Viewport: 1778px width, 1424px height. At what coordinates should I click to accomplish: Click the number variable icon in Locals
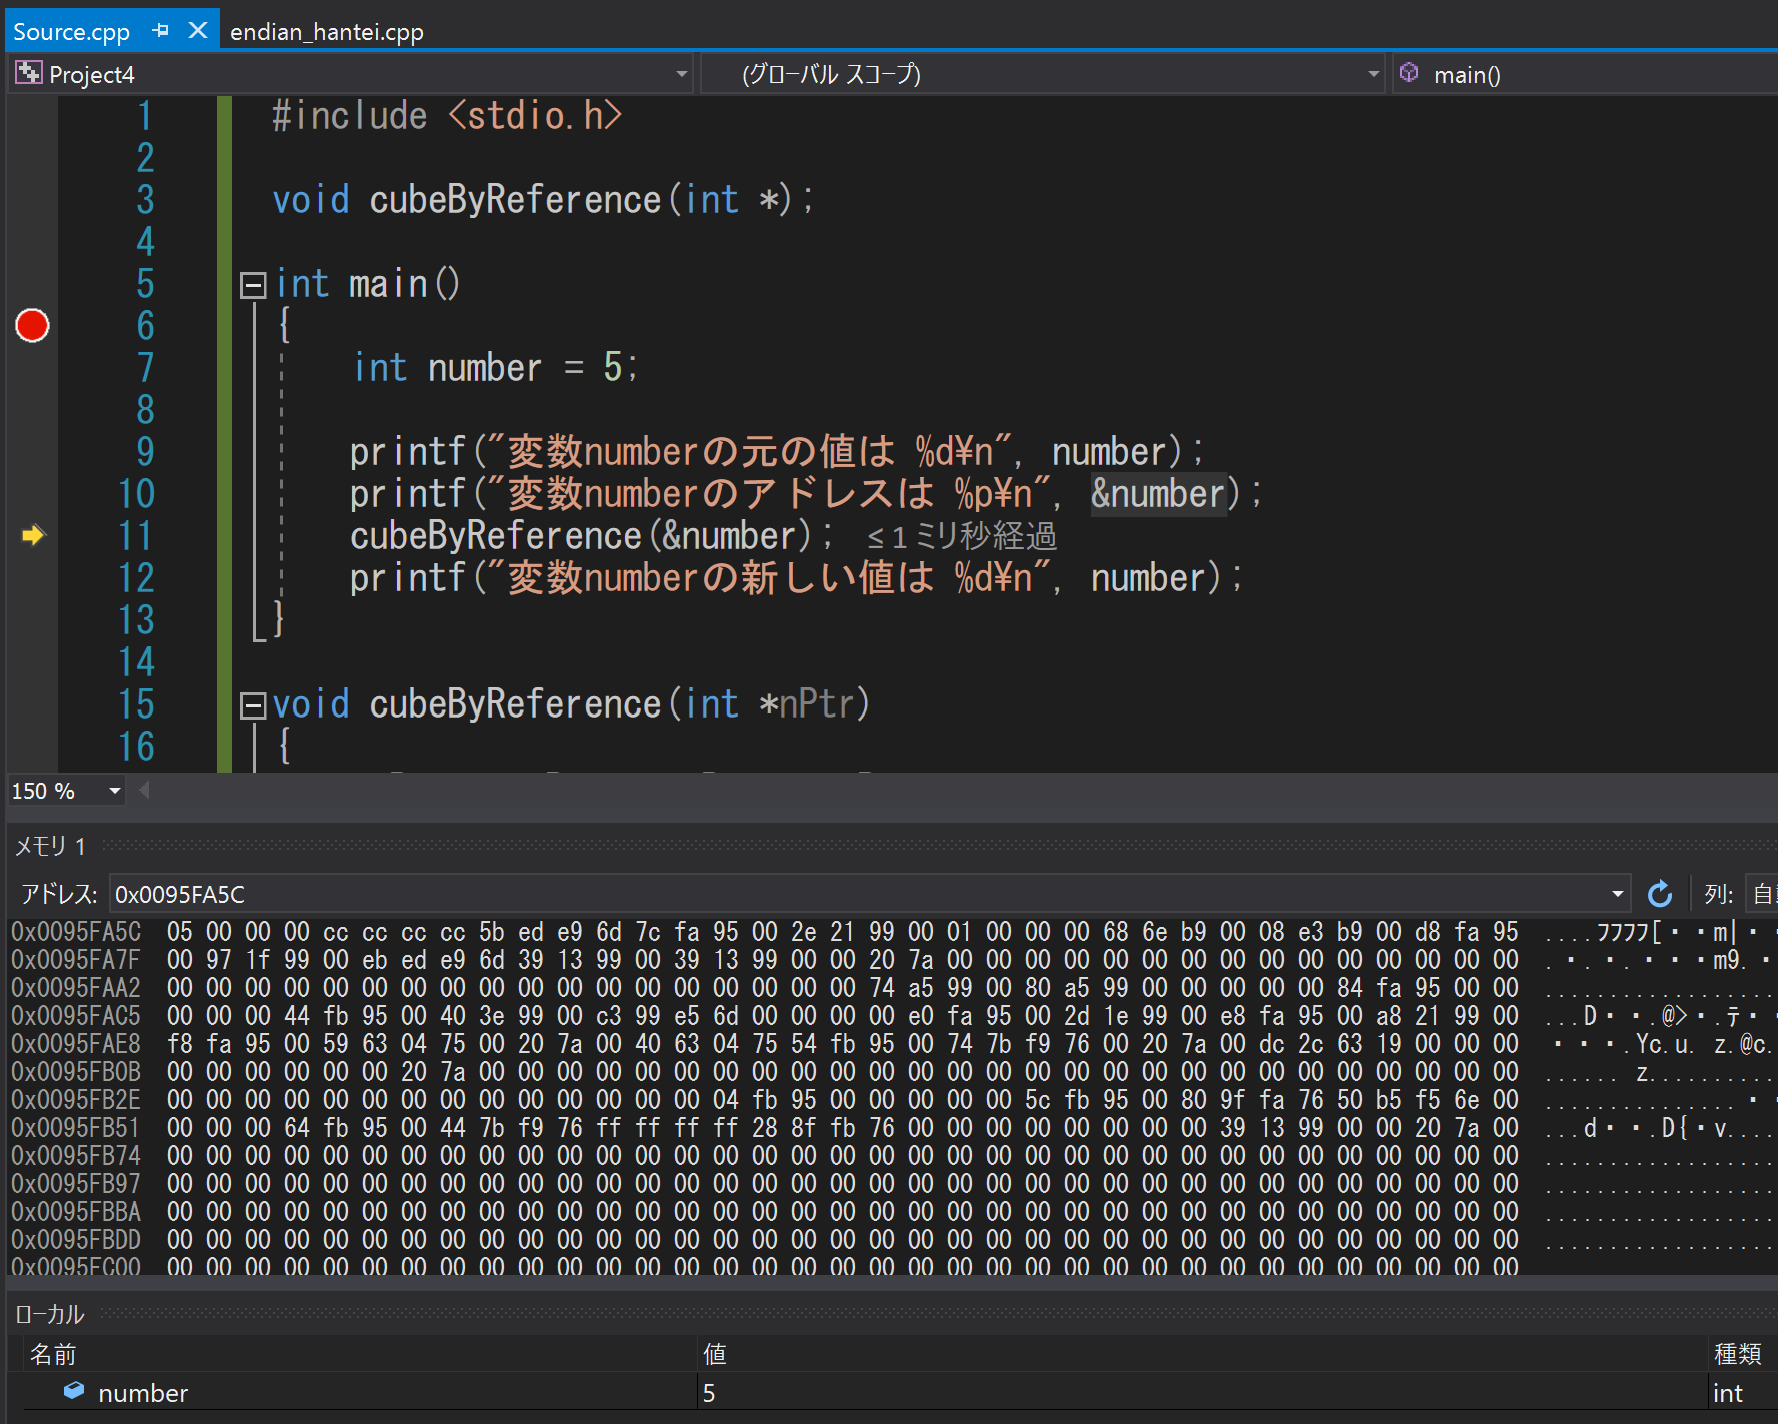click(74, 1391)
